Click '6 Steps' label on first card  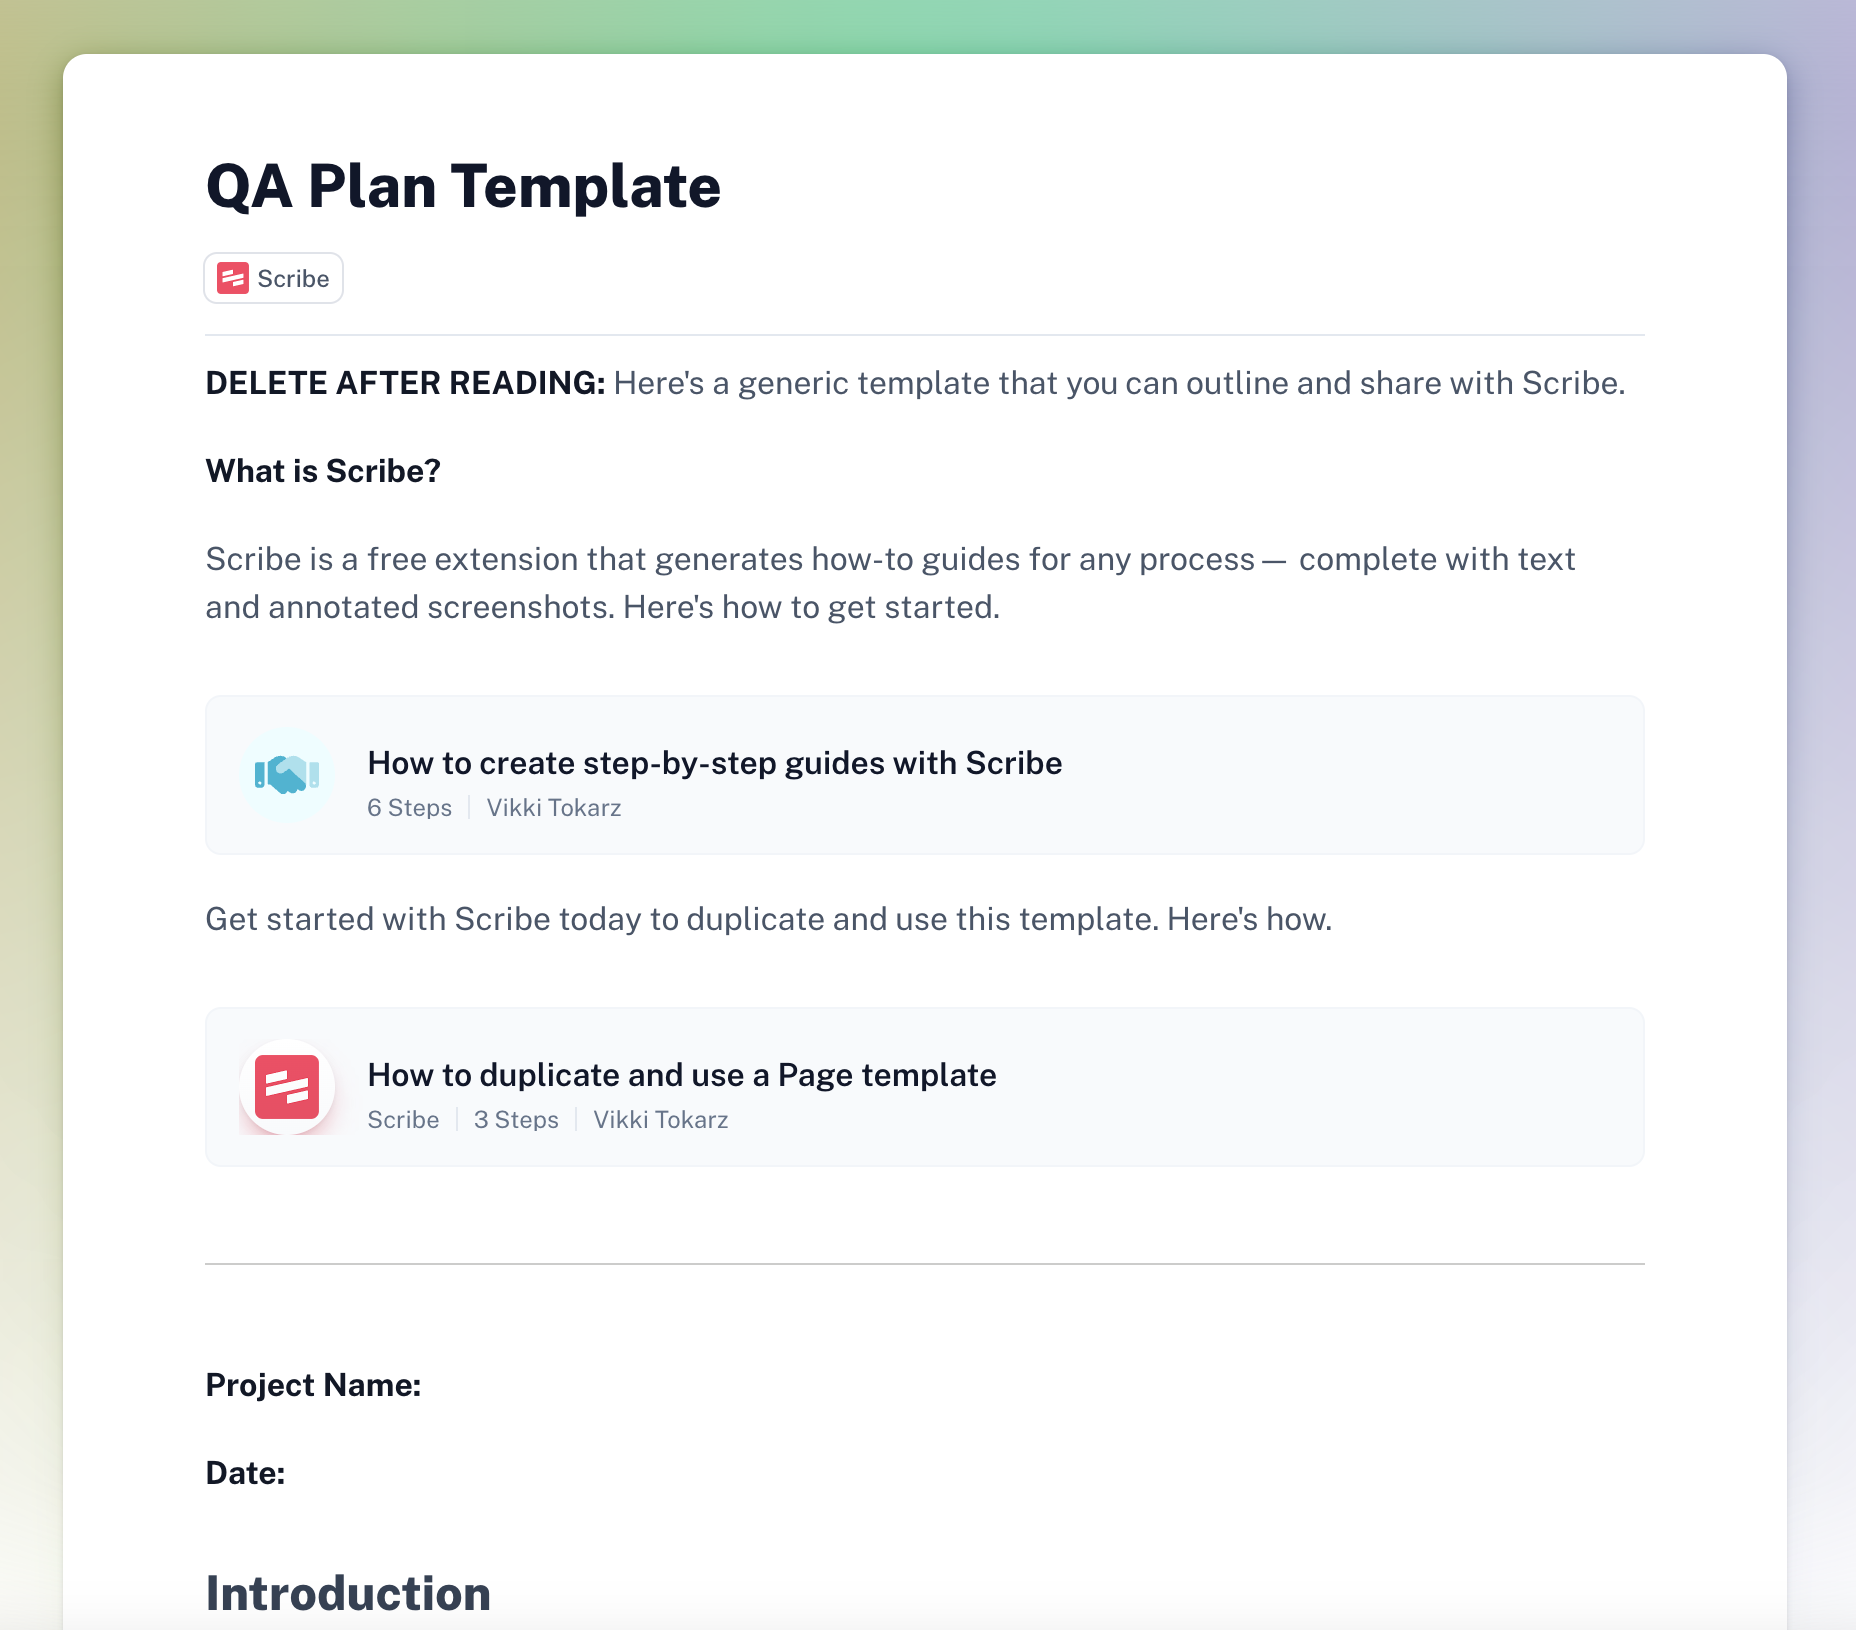(x=410, y=808)
